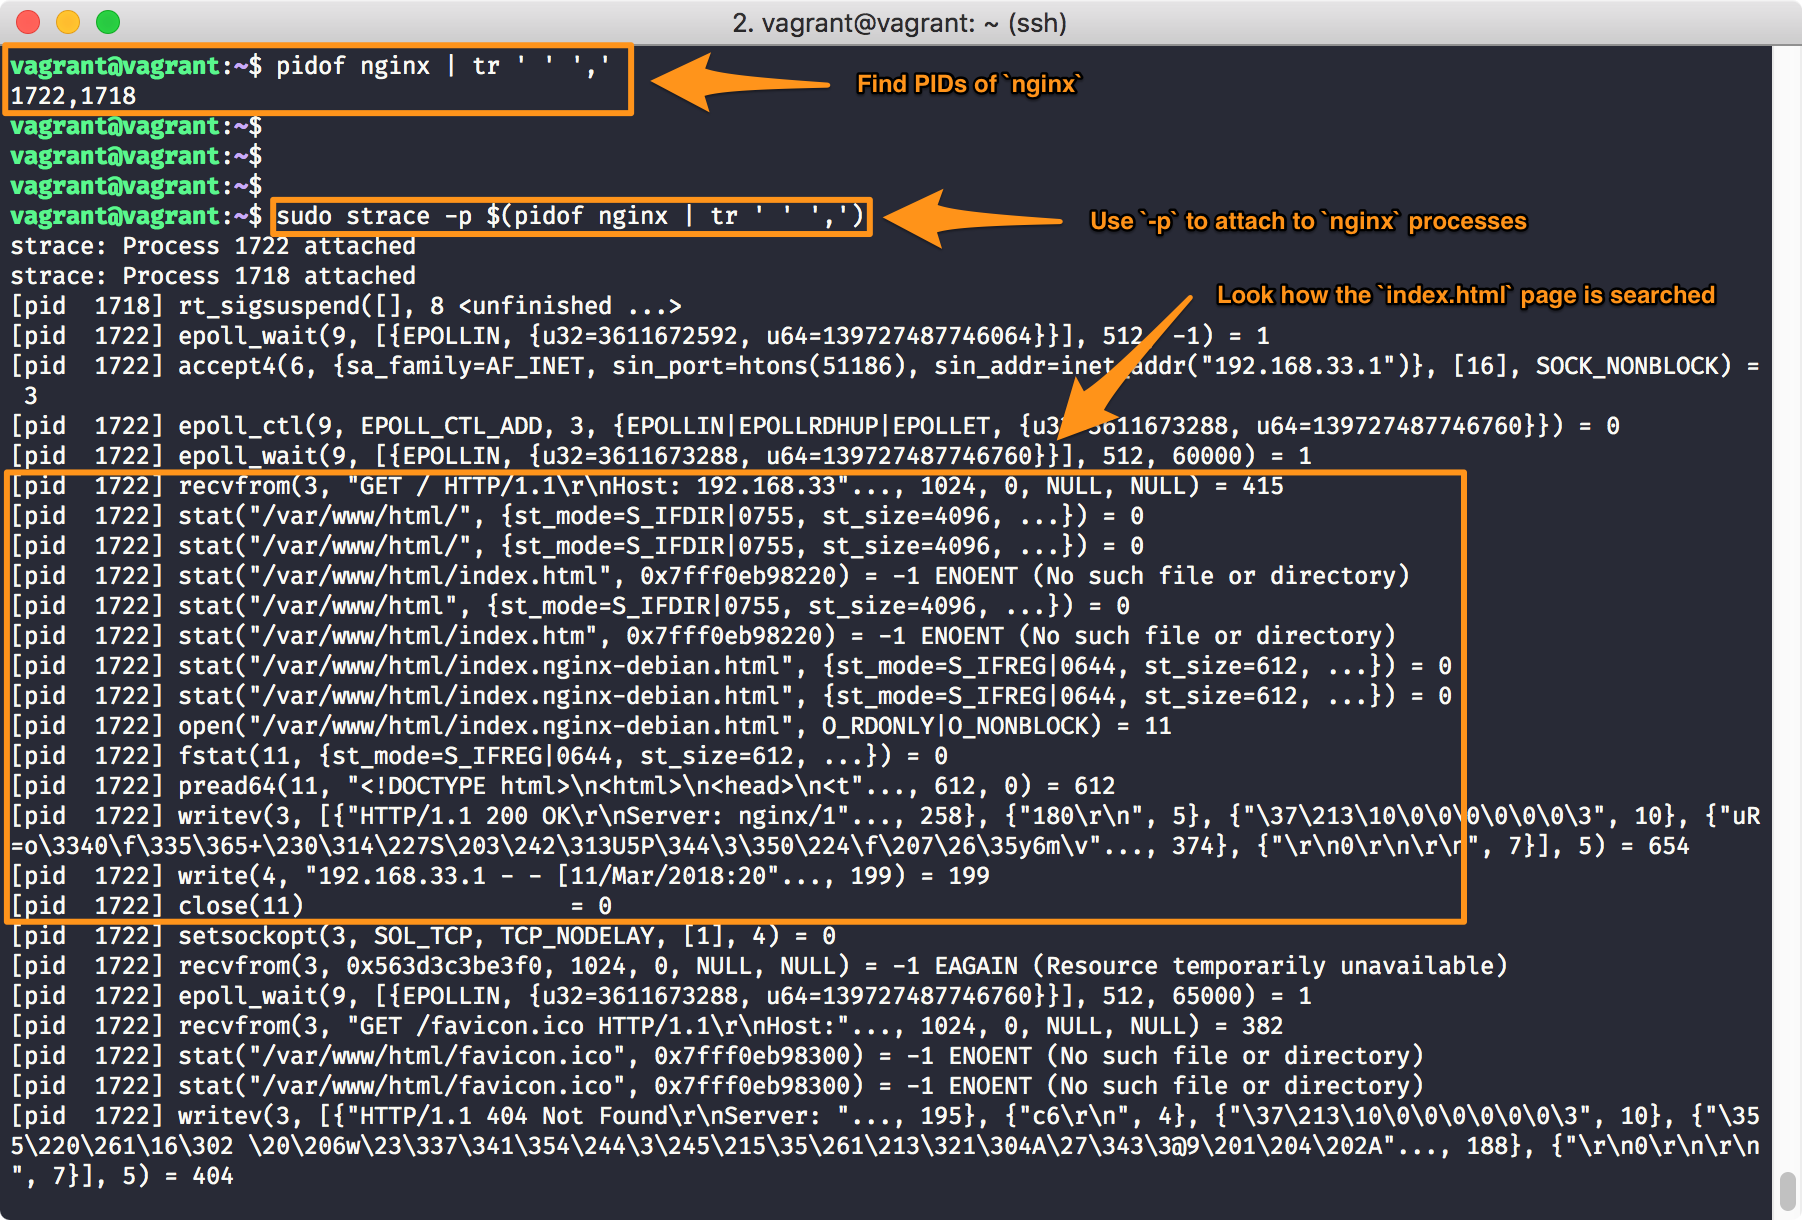
Task: Click the "rt_sigsuspend([], 8 <unfinished ...>" line
Action: pyautogui.click(x=346, y=306)
